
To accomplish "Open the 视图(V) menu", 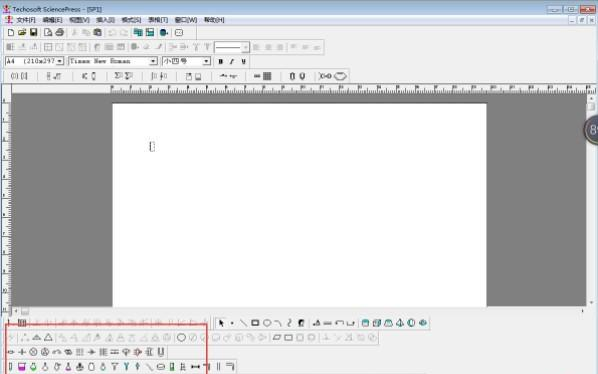I will pos(79,20).
